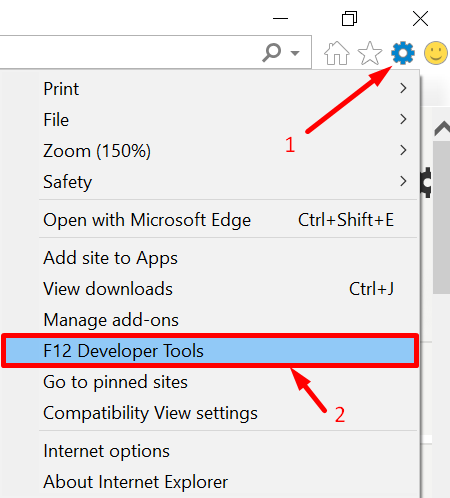Expand the Safety submenu chevron
450x498 pixels.
point(403,181)
